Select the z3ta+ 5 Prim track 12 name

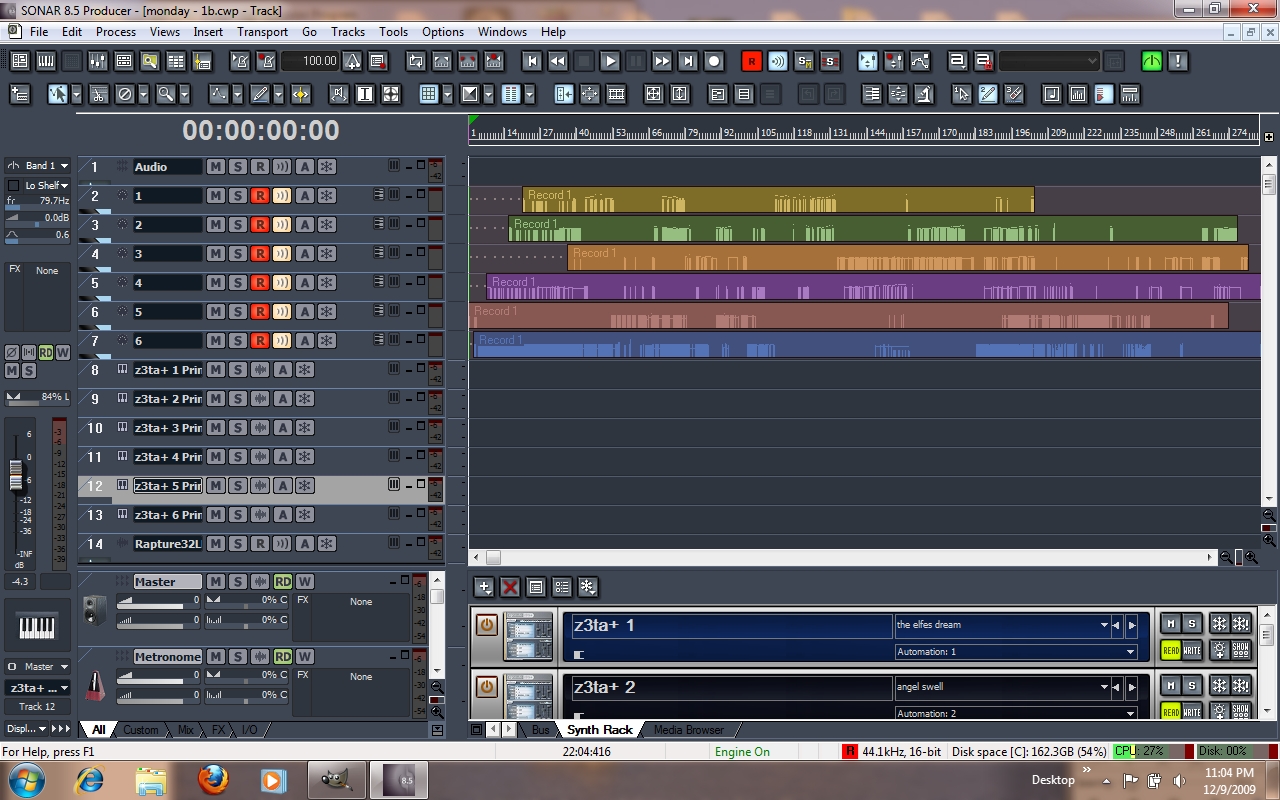167,486
